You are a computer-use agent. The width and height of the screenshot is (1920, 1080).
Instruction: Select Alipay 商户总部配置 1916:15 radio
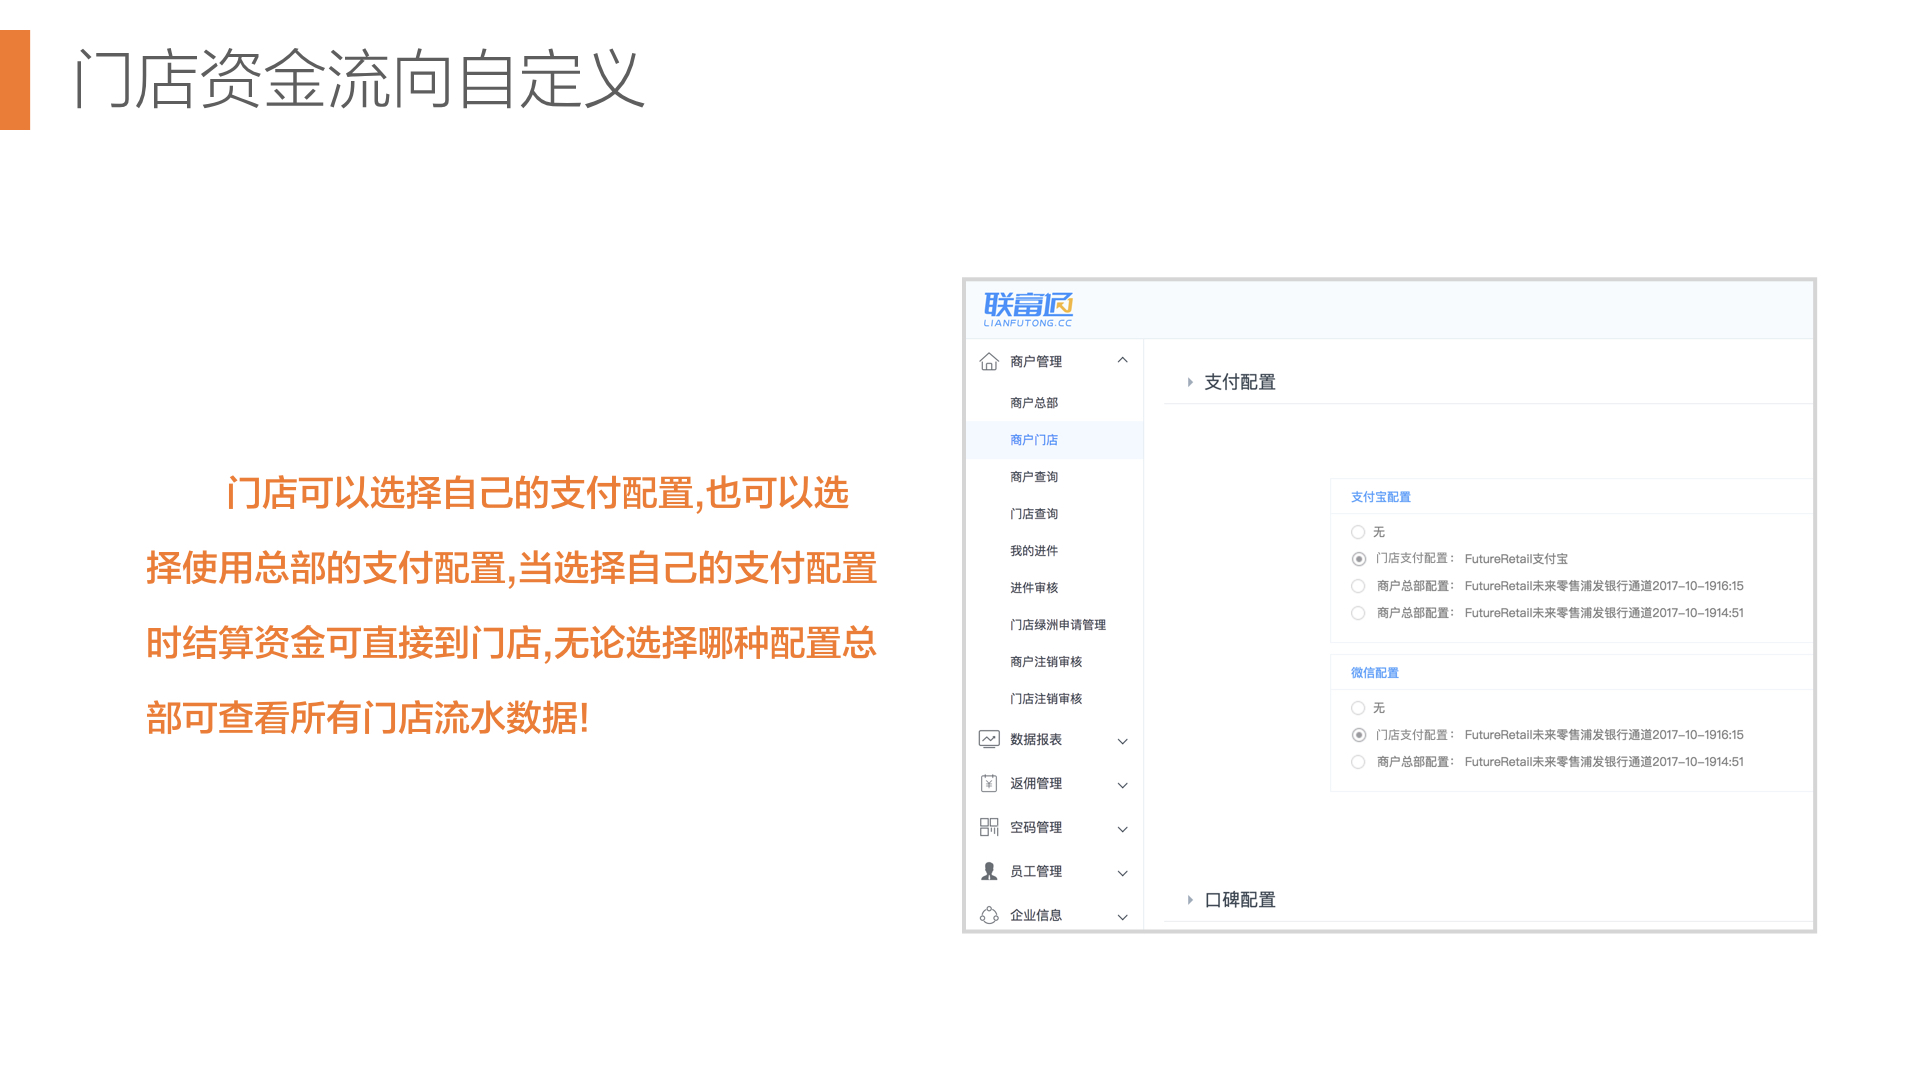1358,586
